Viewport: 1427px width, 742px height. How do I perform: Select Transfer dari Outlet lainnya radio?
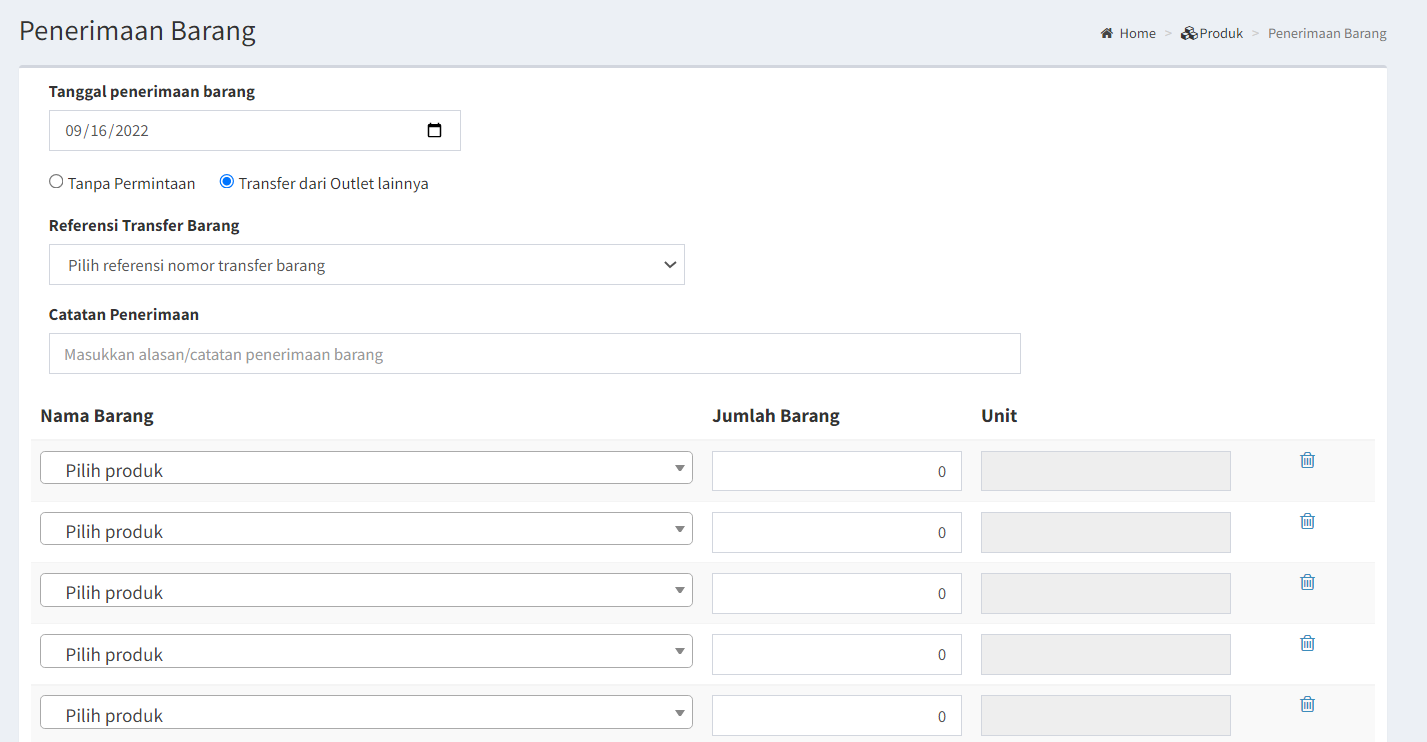pyautogui.click(x=227, y=182)
